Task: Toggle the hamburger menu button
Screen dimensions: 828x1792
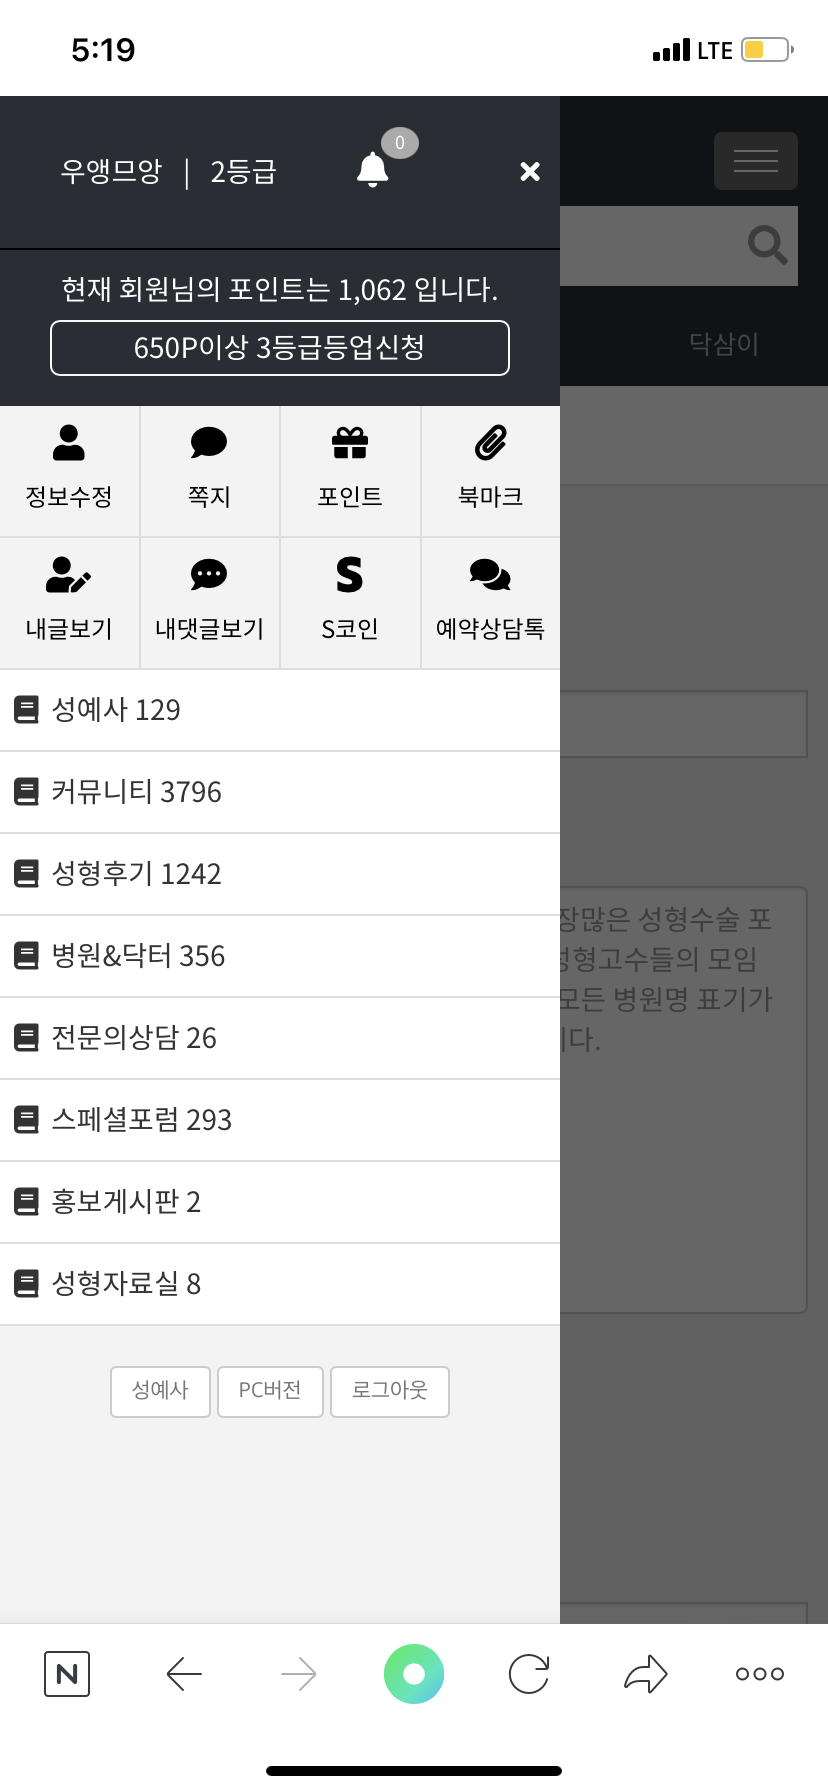Action: tap(755, 161)
